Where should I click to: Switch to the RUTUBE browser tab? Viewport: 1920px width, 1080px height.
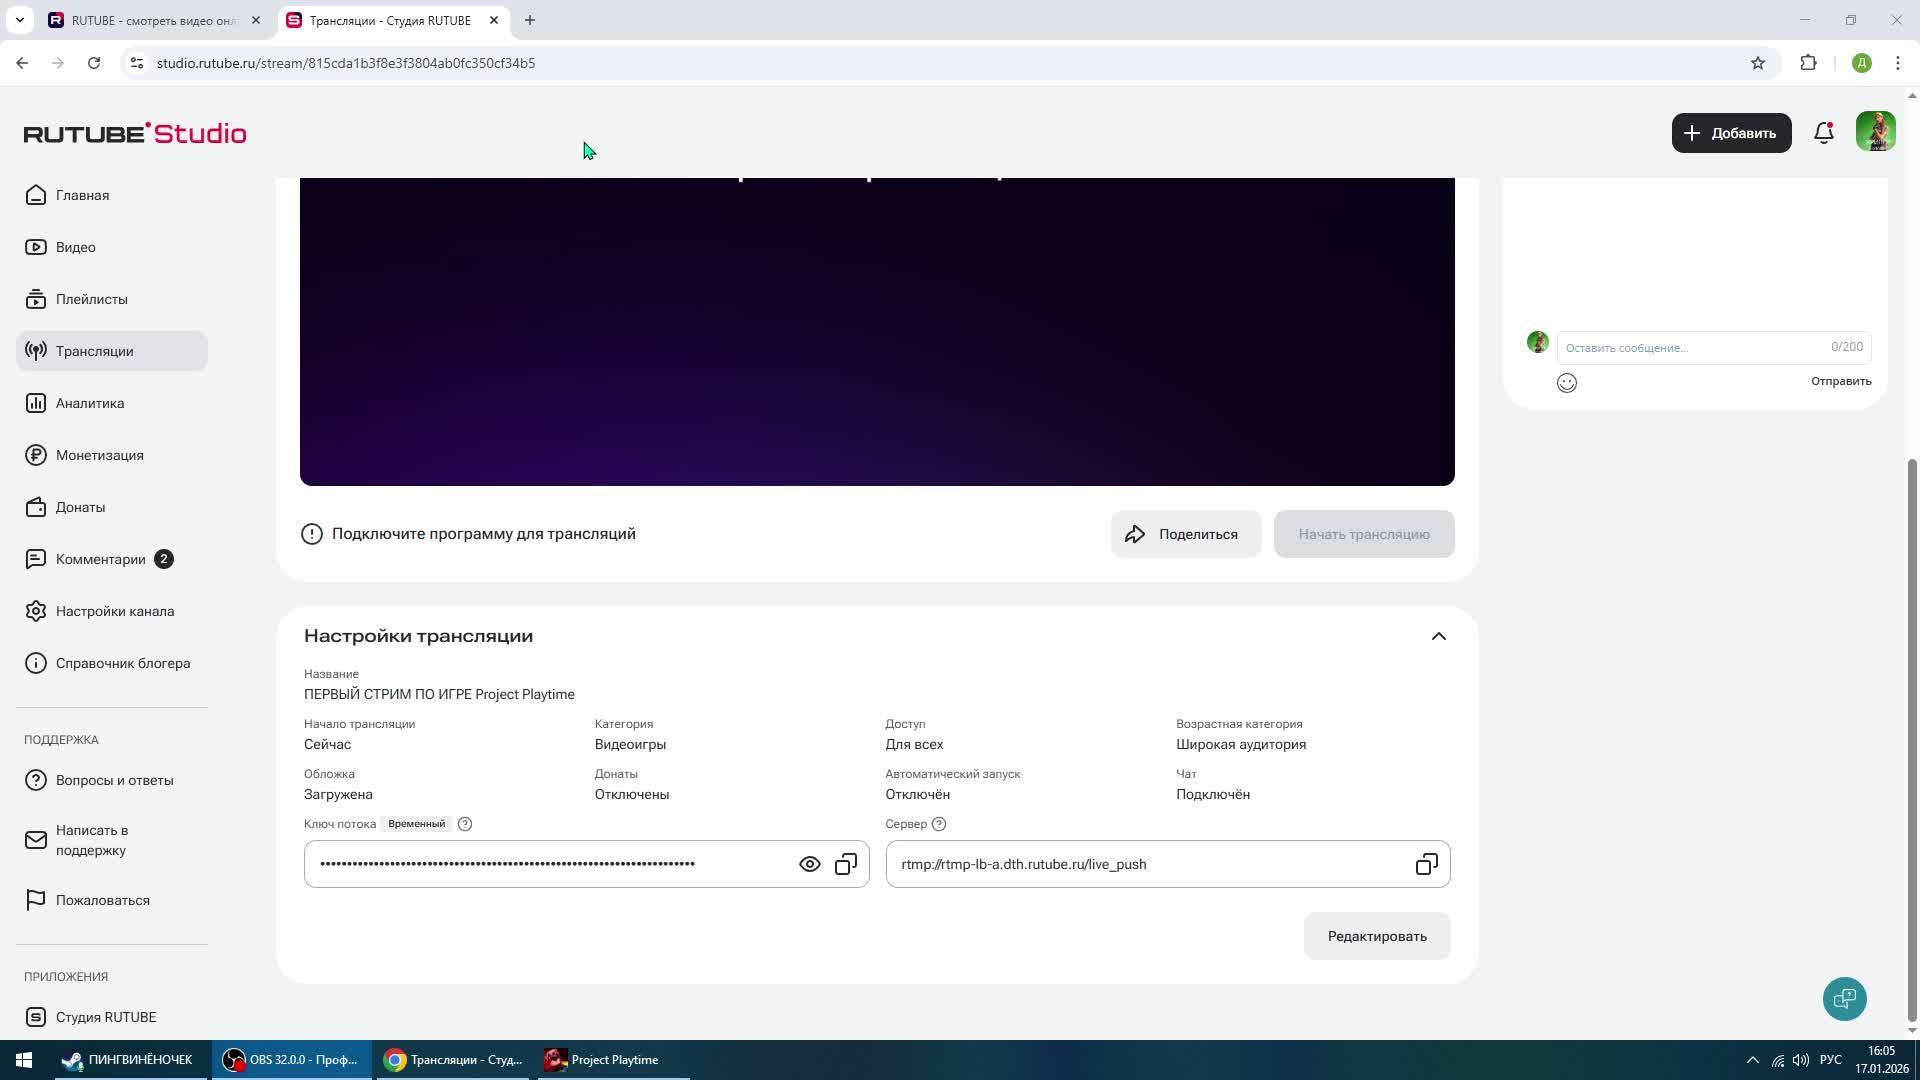pos(150,20)
